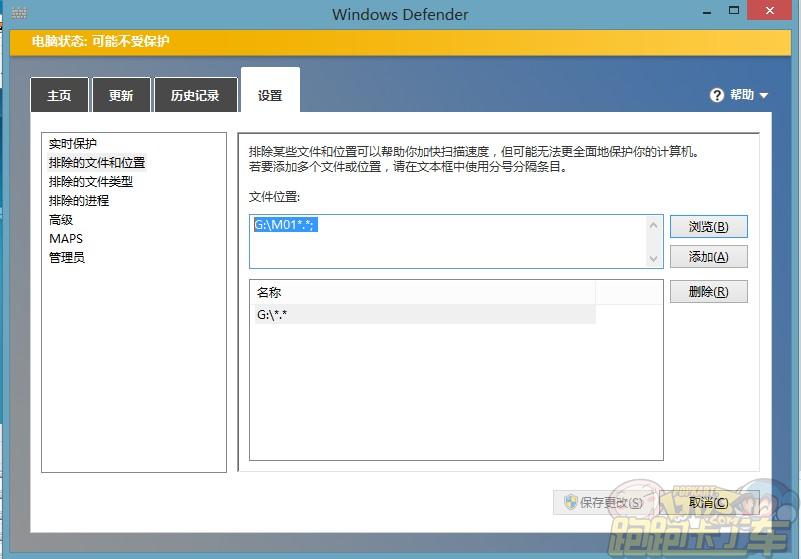The image size is (801, 559).
Task: Select 实时保护 in the settings list
Action: click(x=73, y=144)
